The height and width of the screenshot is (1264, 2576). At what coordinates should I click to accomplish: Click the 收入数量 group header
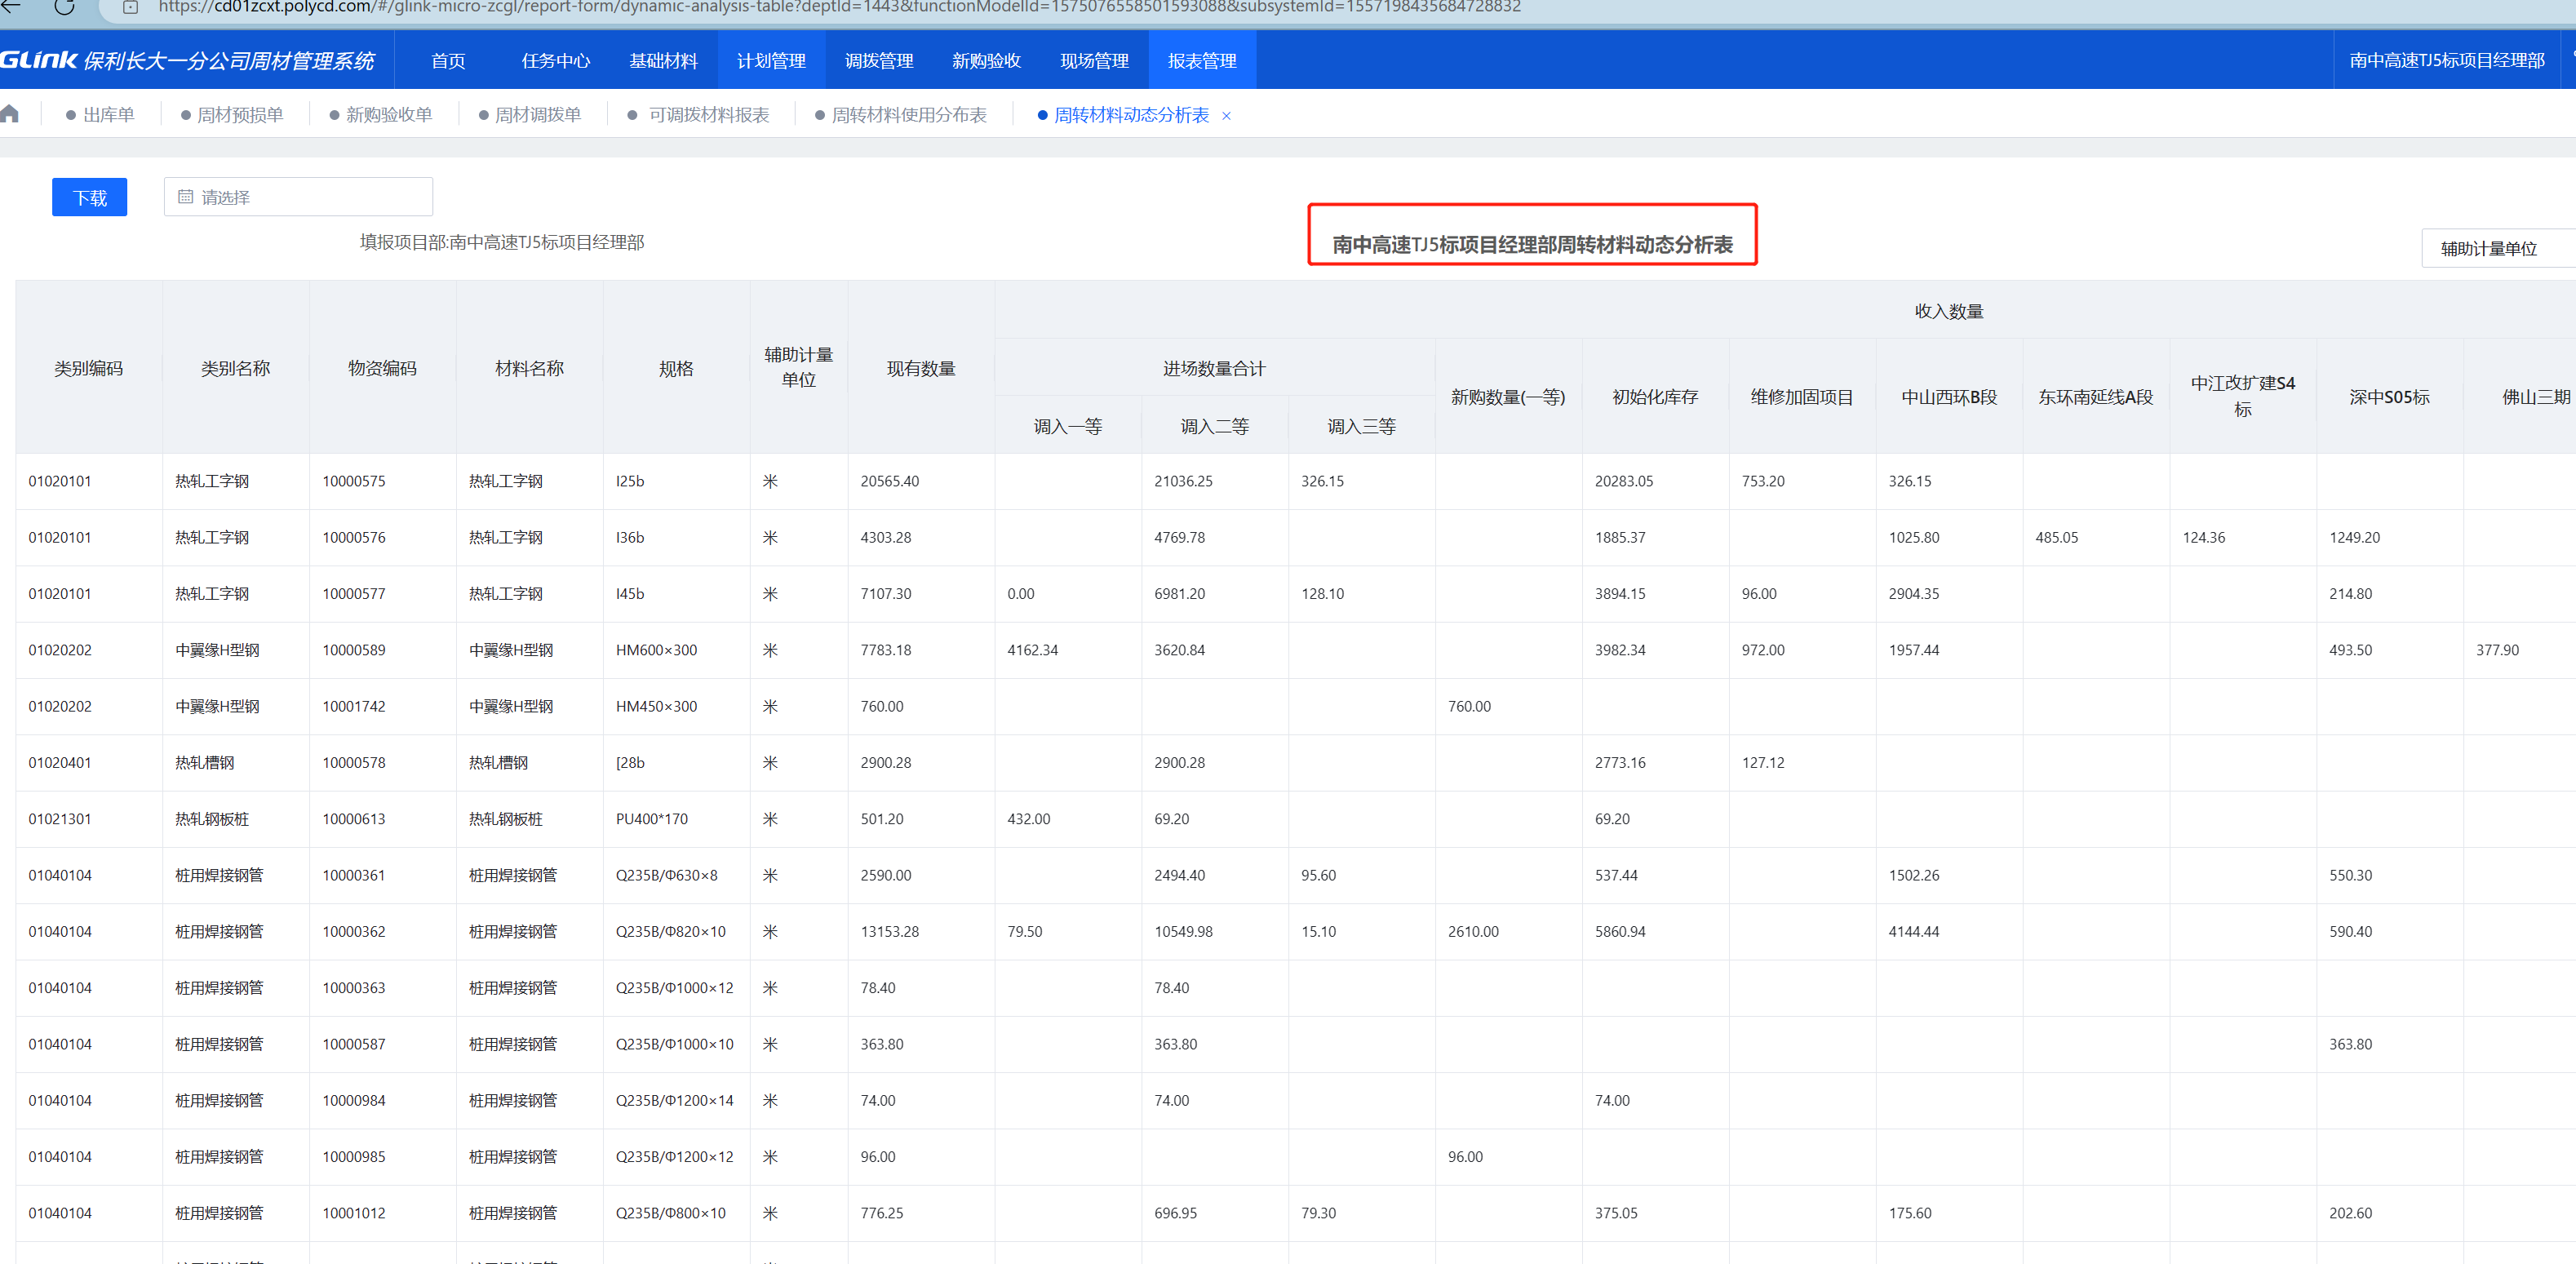pos(1949,311)
